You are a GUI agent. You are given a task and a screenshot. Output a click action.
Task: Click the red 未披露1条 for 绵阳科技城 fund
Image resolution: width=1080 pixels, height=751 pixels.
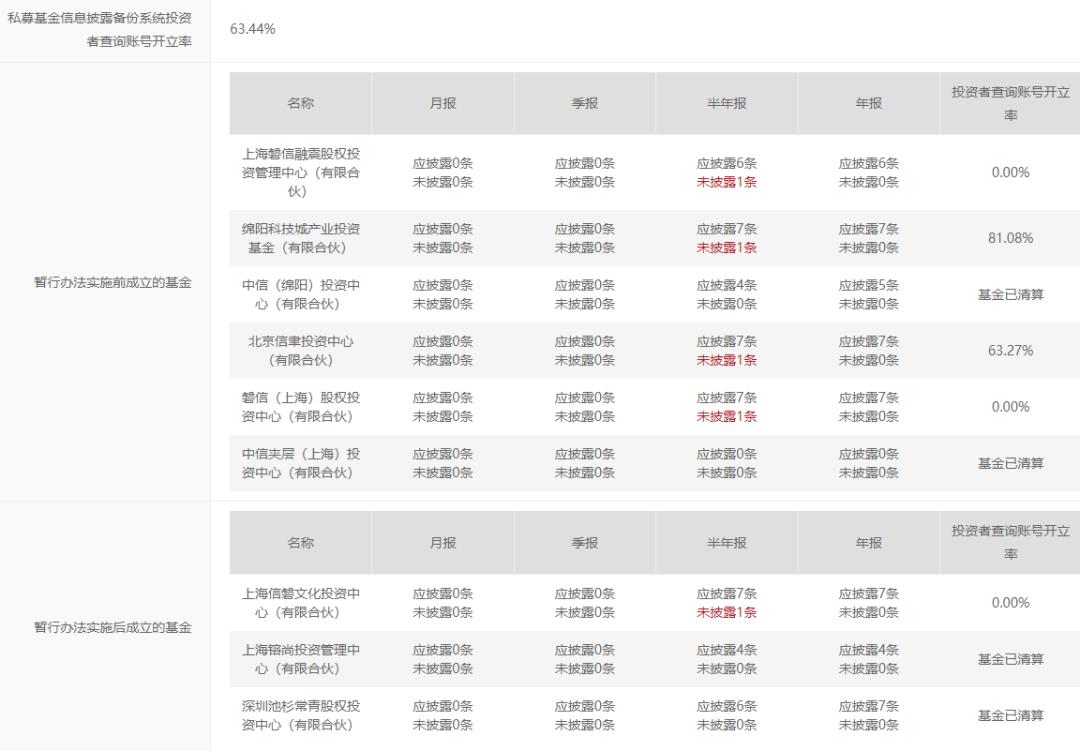725,248
